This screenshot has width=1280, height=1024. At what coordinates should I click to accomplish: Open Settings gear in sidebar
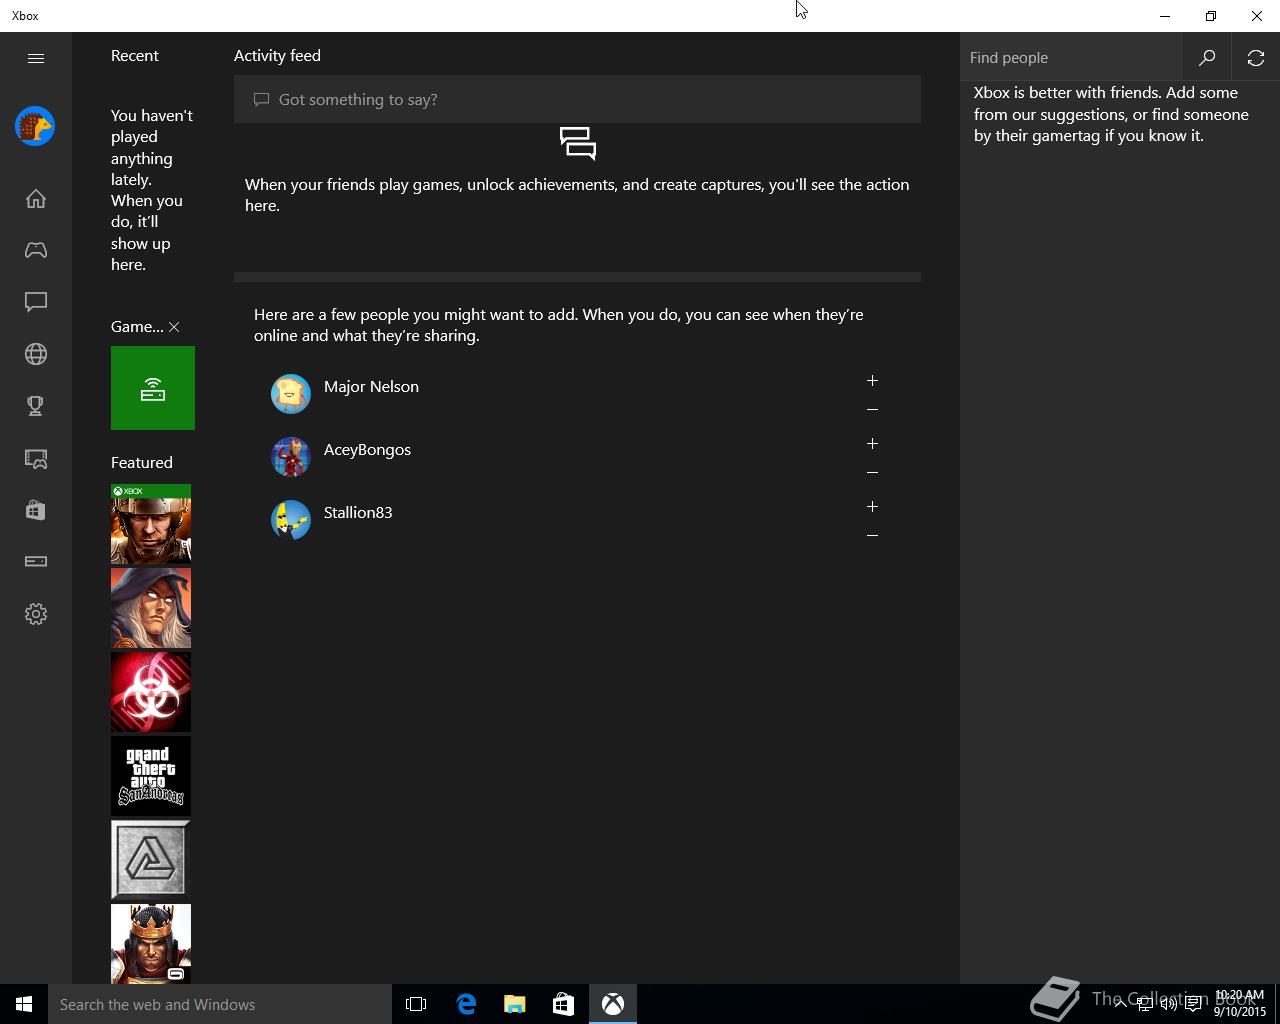tap(36, 614)
